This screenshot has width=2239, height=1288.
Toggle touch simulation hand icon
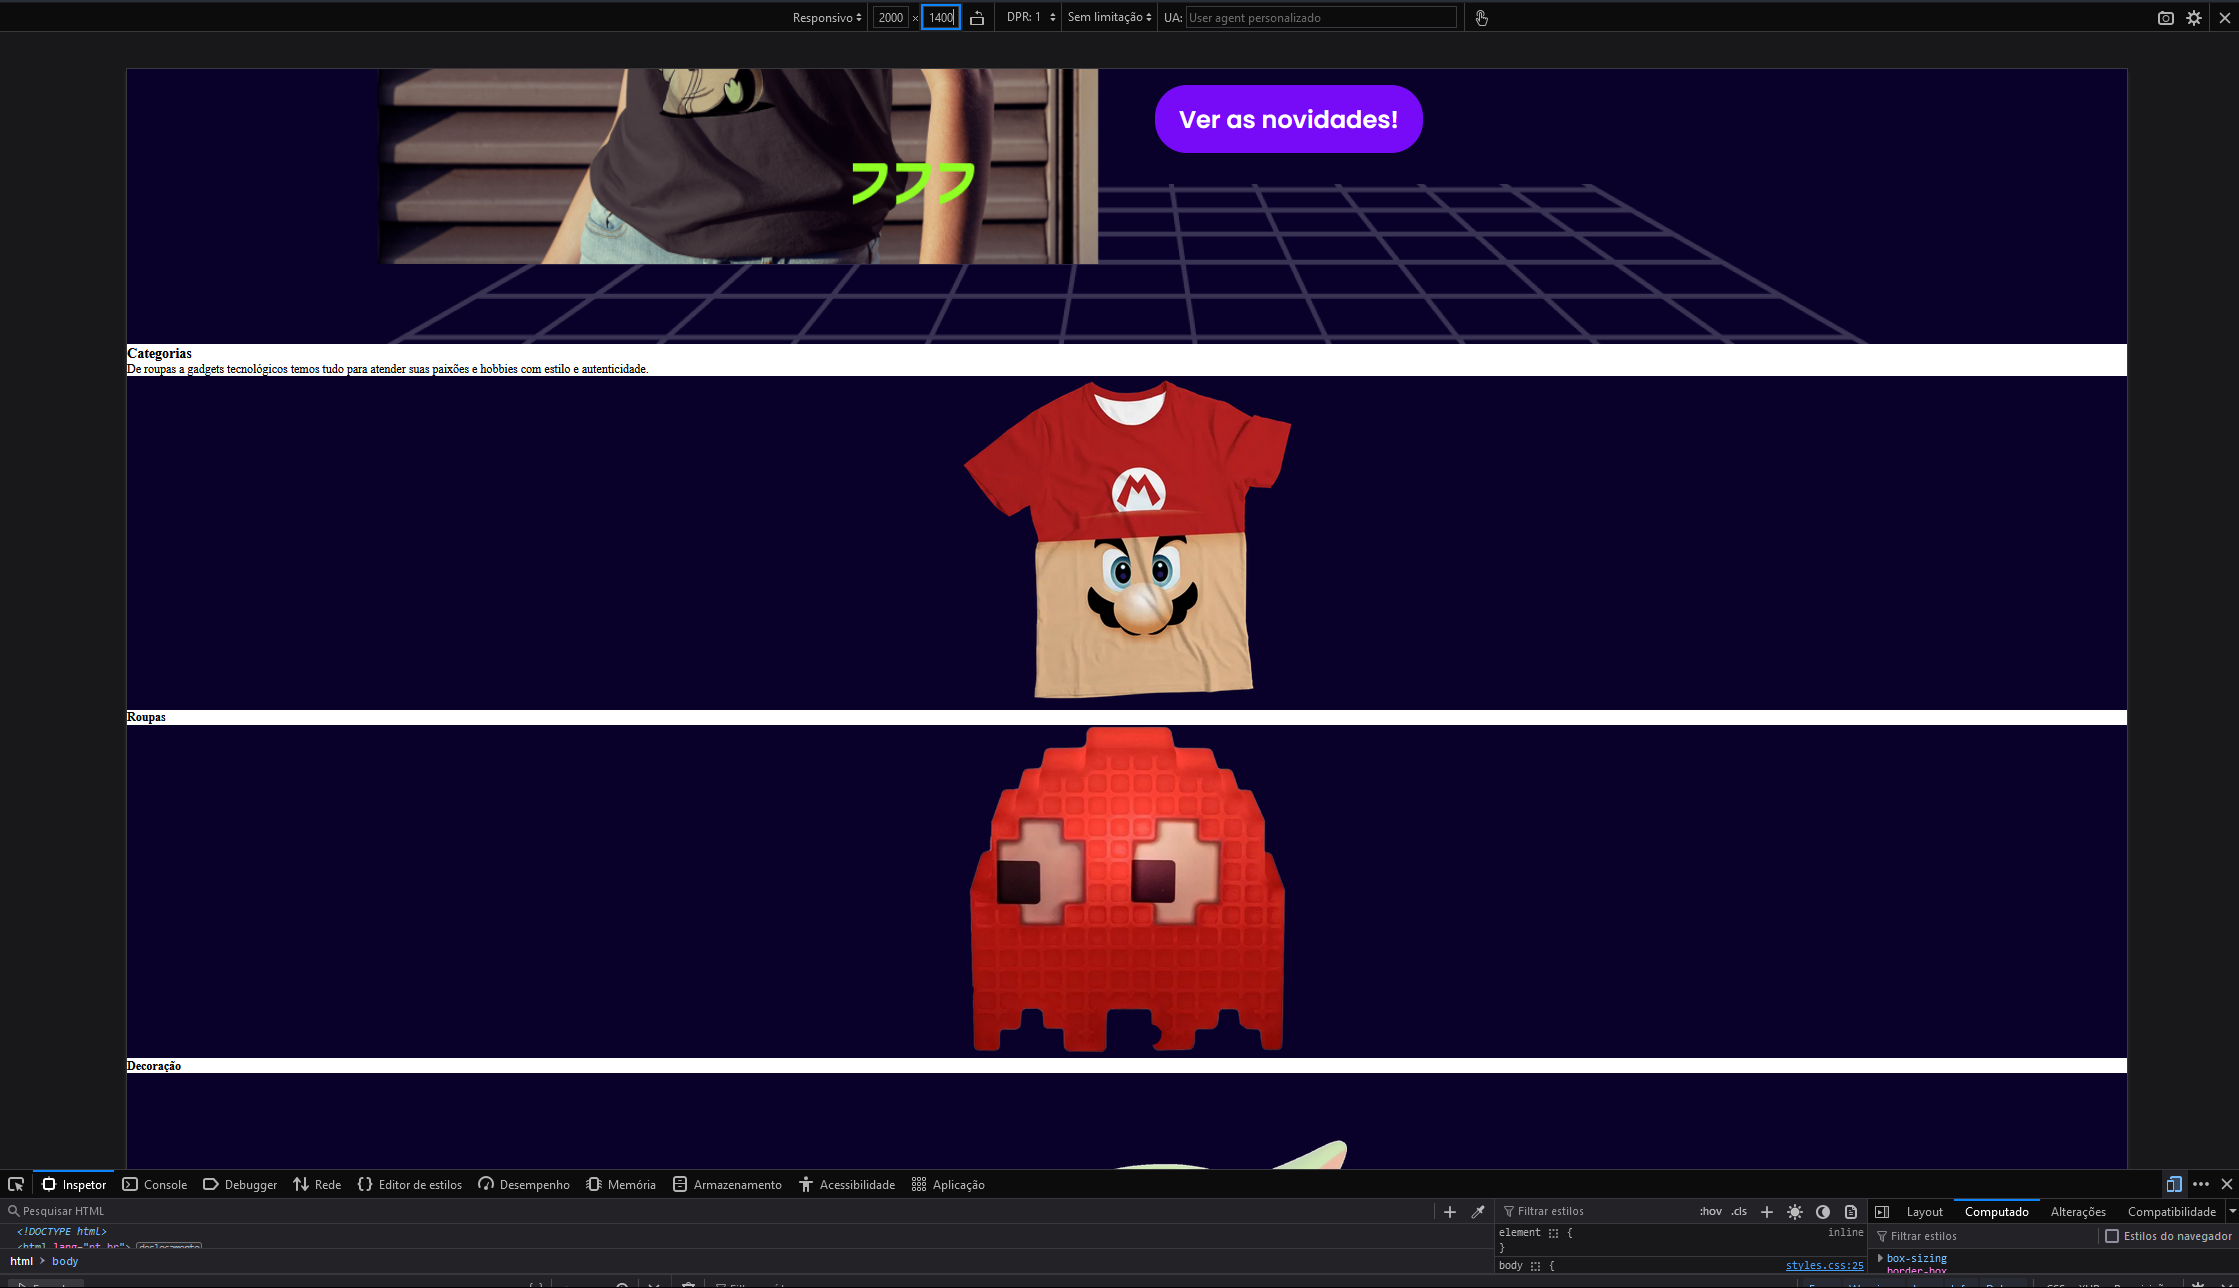(x=1481, y=18)
